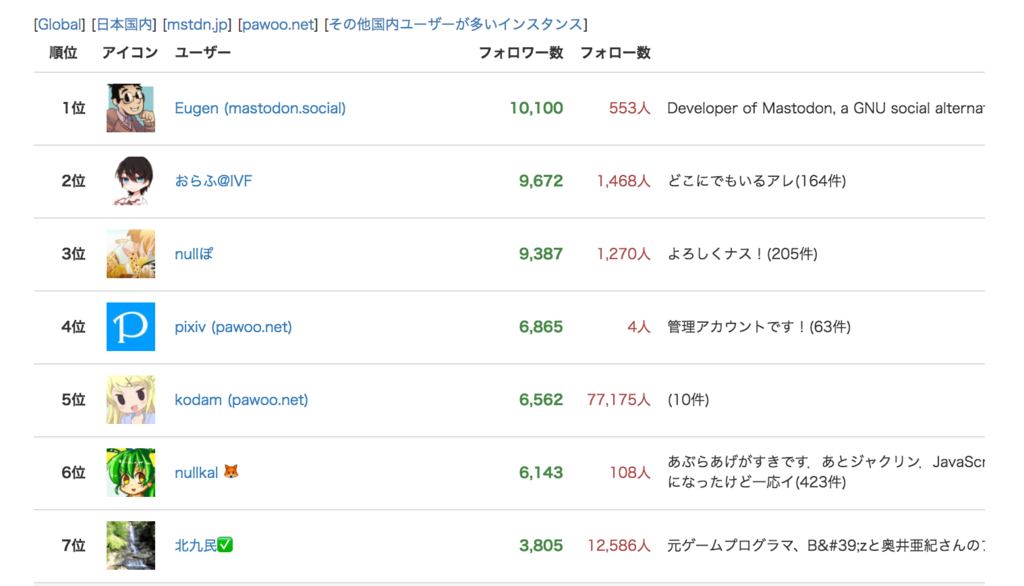
Task: Open the pawoo.net ranking tab
Action: (x=278, y=24)
